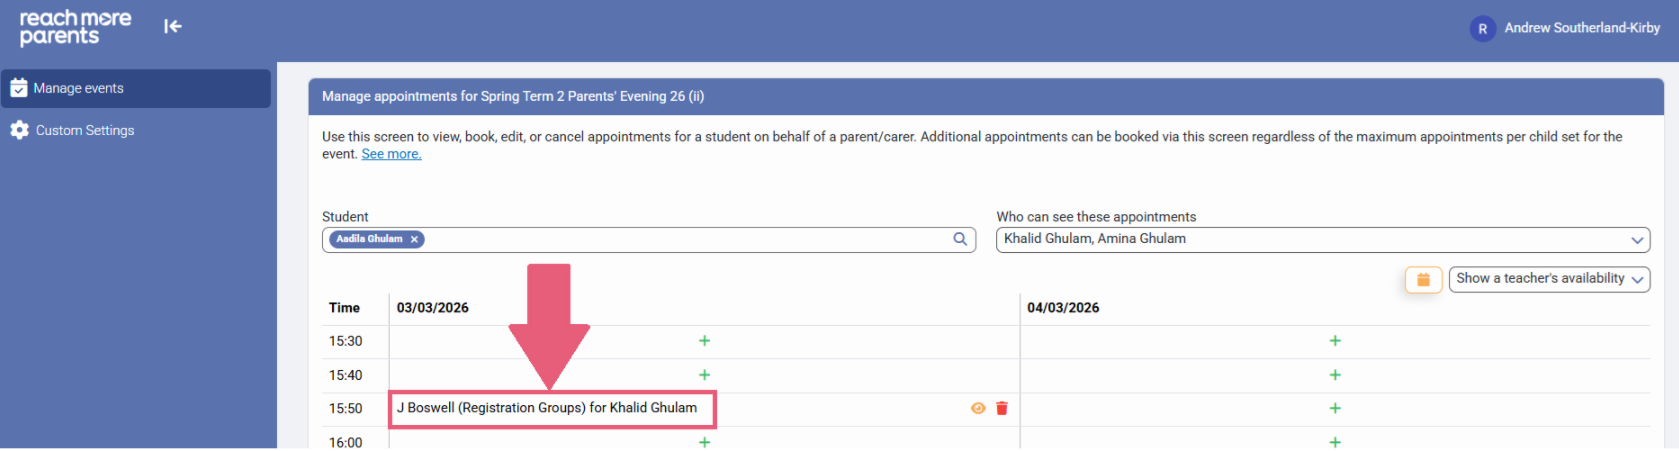This screenshot has height=451, width=1679.
Task: Collapse the sidebar with the arrow icon
Action: click(173, 27)
